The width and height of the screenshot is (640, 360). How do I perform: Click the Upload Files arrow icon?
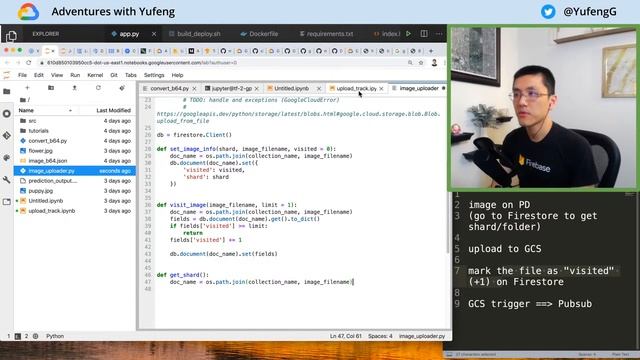[75, 88]
